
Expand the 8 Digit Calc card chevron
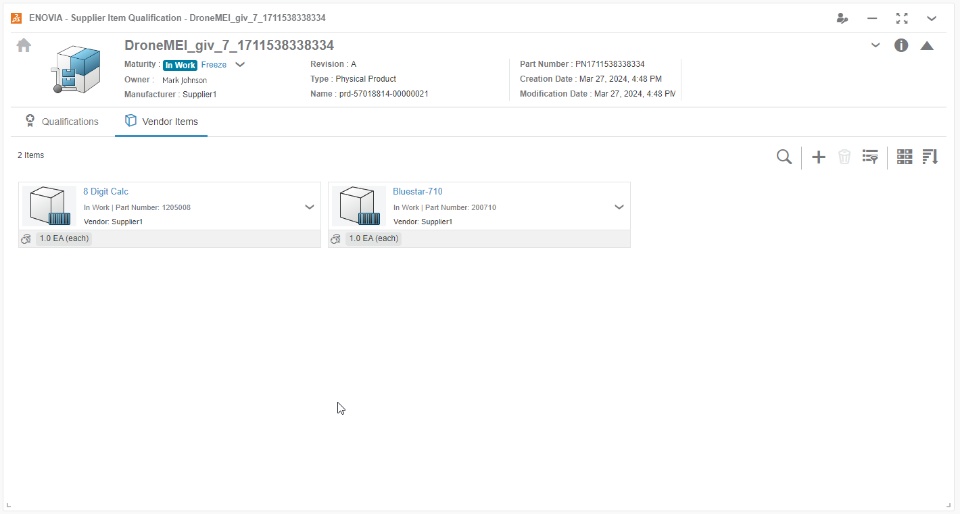[309, 207]
